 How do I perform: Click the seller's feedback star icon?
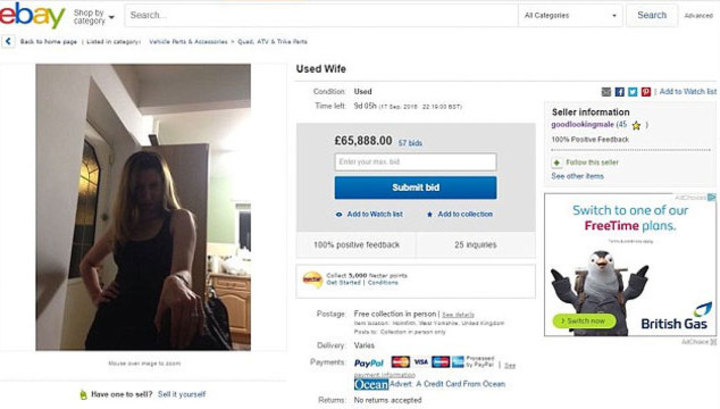click(x=636, y=125)
